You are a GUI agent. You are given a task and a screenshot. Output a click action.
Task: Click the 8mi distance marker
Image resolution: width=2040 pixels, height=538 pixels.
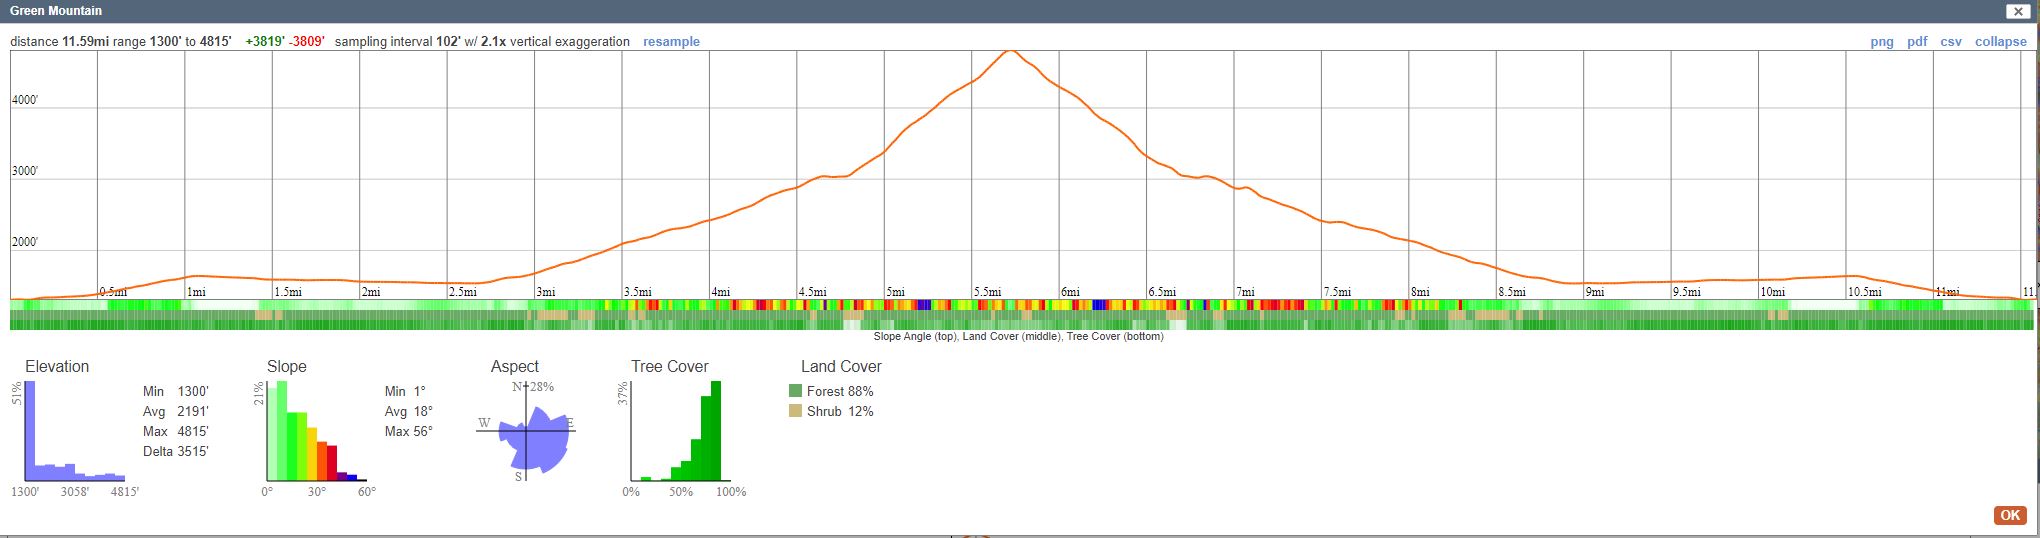pos(1420,292)
